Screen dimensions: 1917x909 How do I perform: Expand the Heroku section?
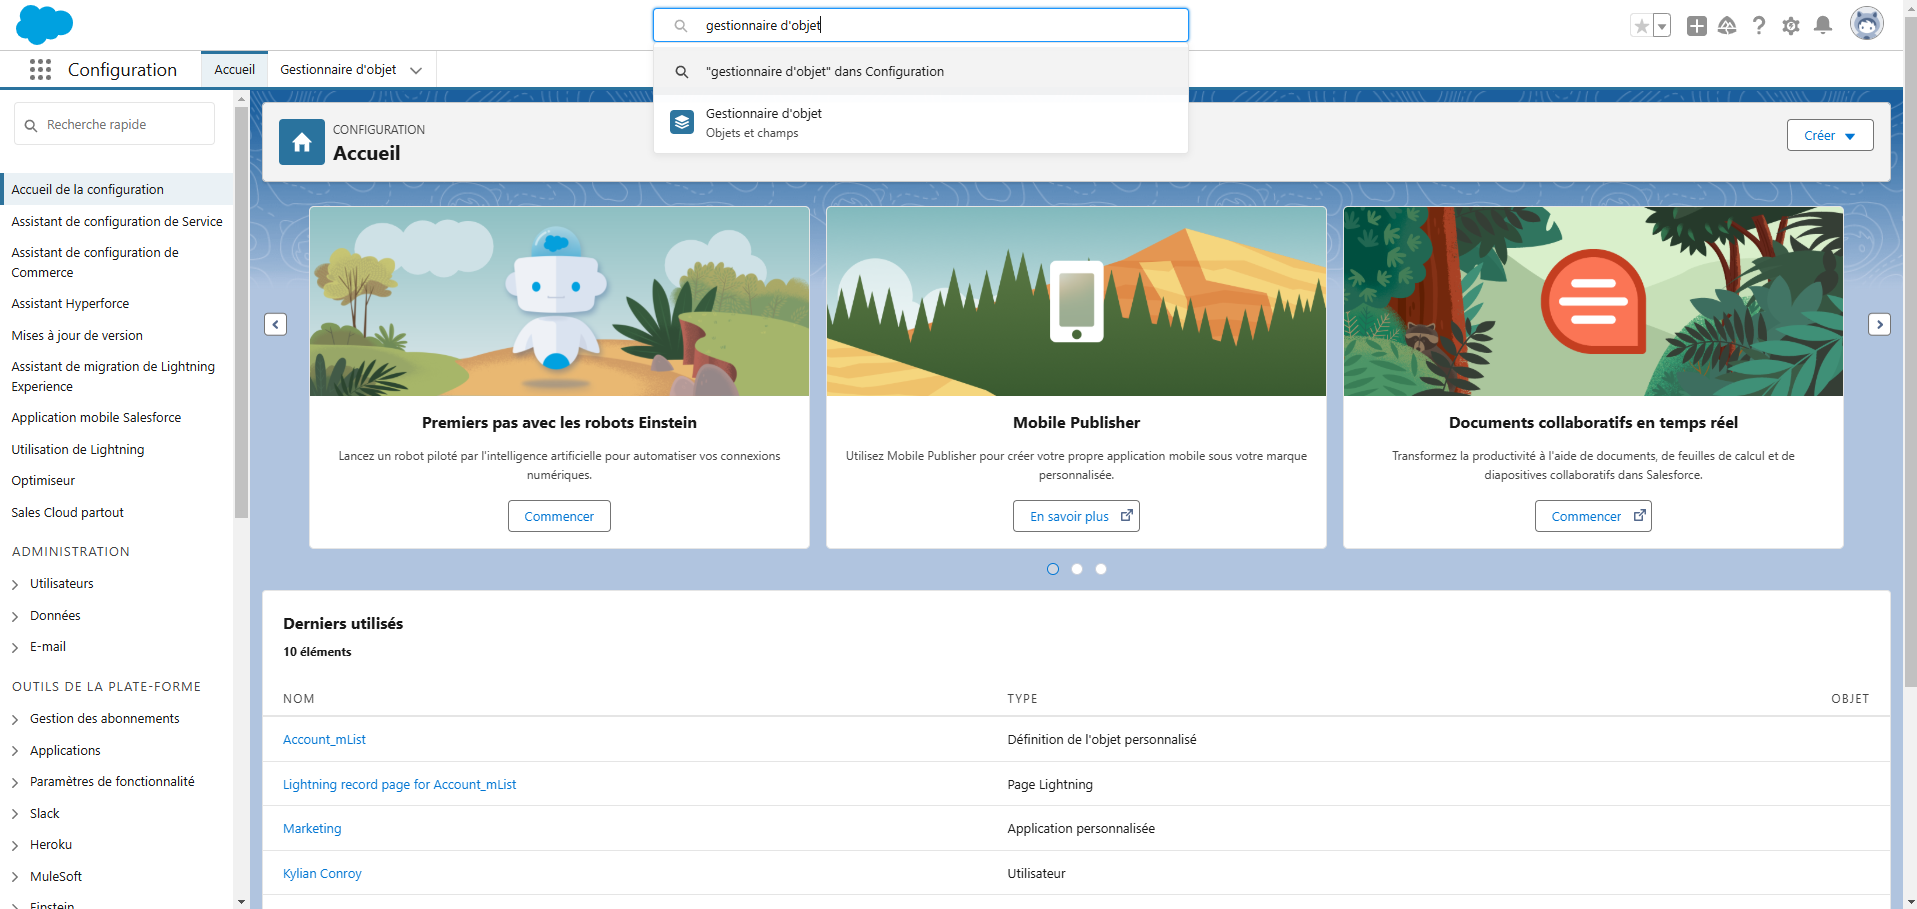pos(15,845)
